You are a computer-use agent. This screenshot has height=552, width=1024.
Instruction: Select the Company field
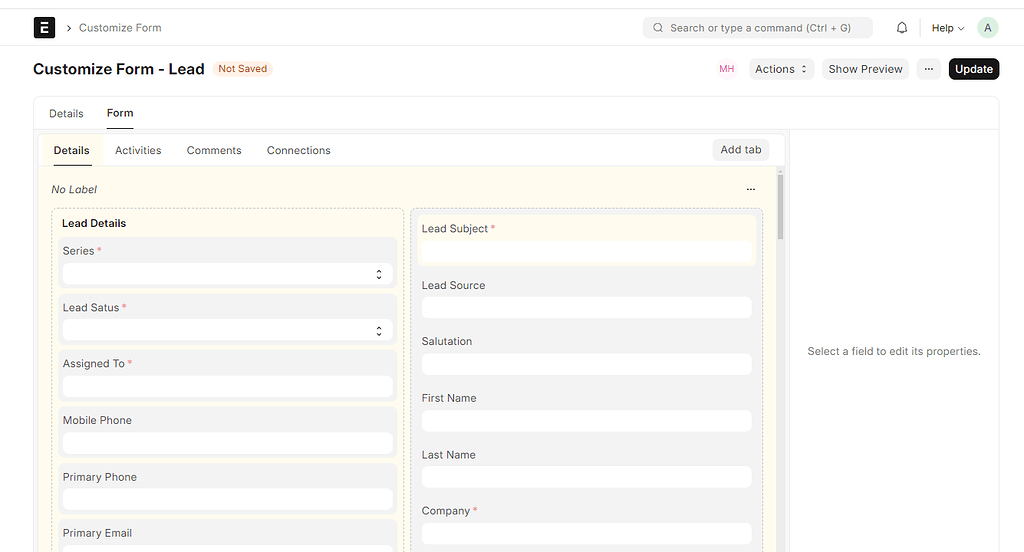586,524
